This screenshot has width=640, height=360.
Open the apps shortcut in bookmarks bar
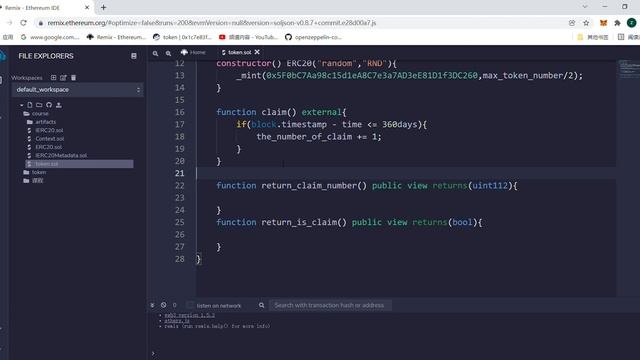[x=8, y=37]
